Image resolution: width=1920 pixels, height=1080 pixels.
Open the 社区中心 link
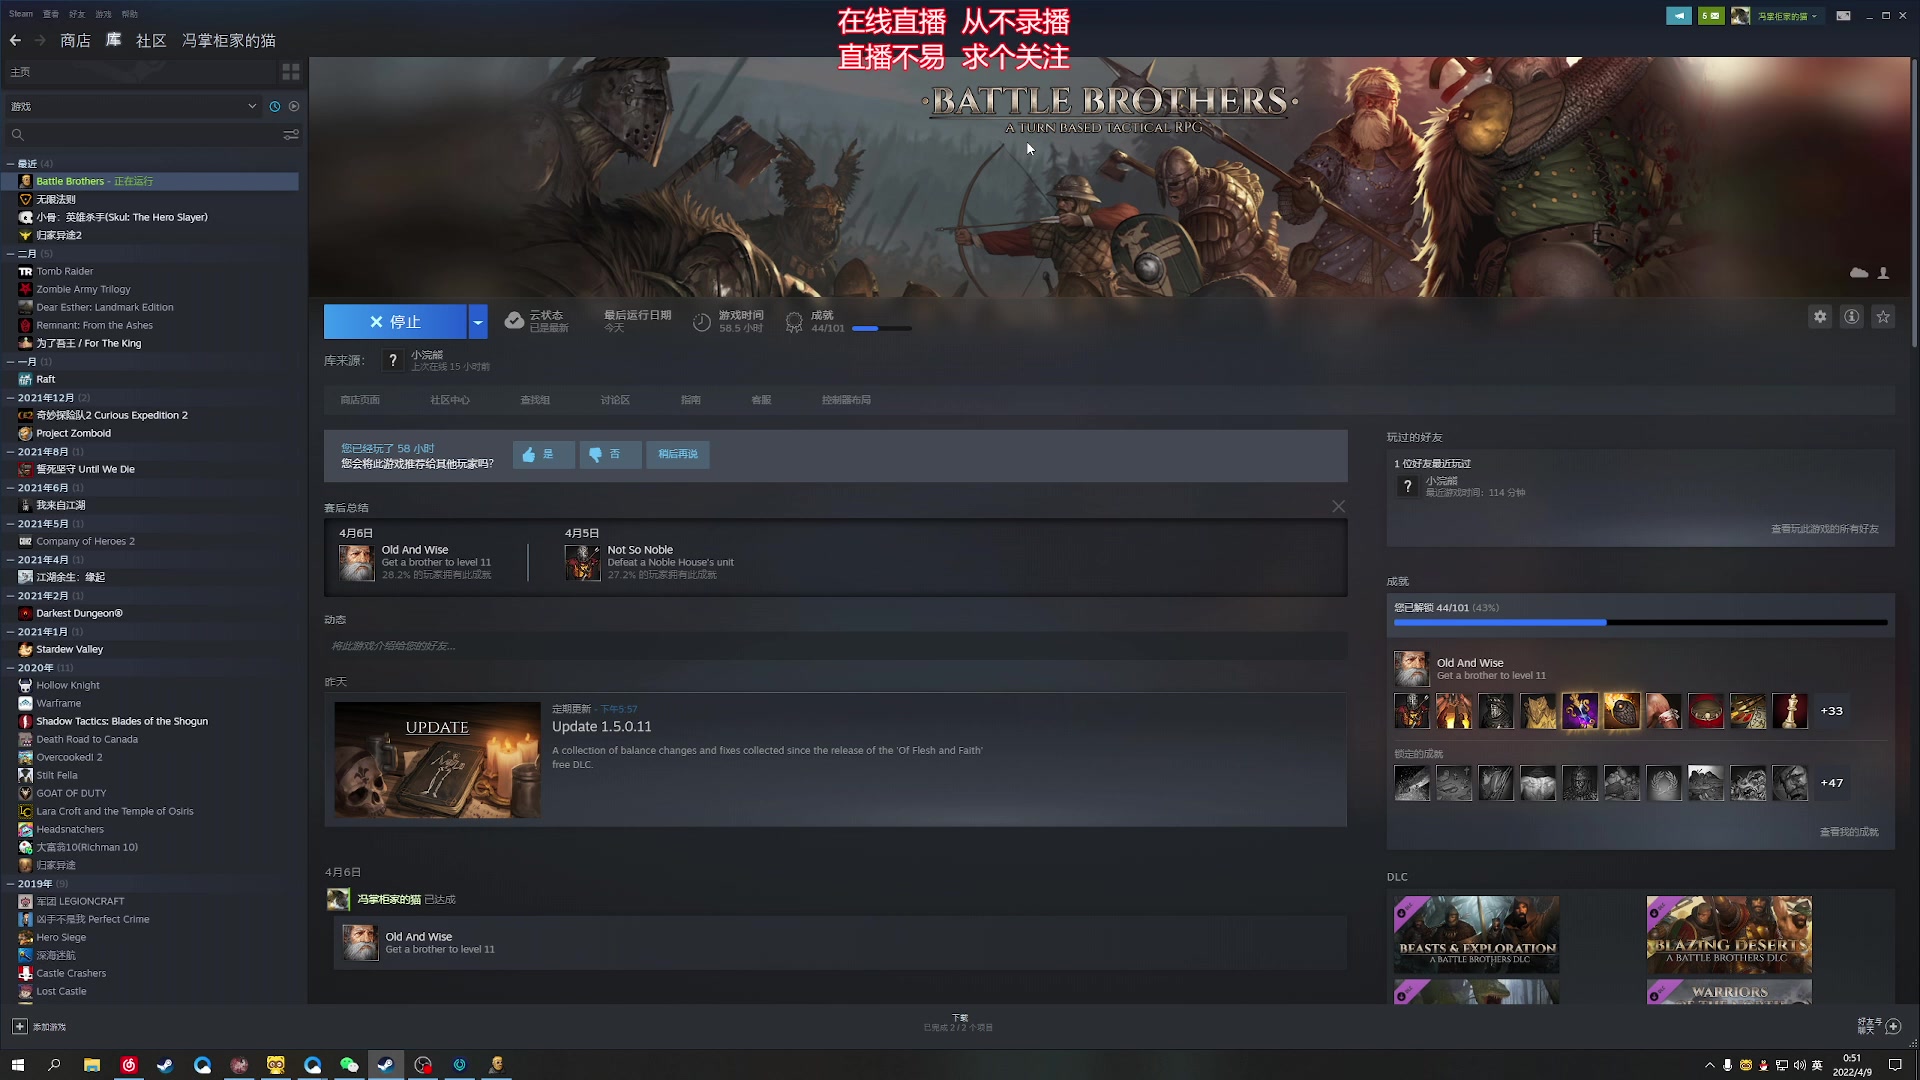[450, 400]
